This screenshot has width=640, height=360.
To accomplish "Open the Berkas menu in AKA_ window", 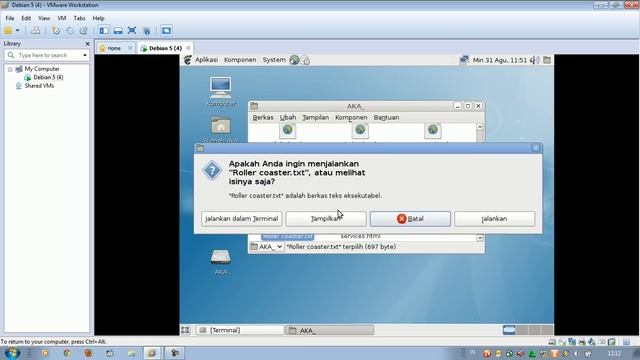I will [263, 118].
